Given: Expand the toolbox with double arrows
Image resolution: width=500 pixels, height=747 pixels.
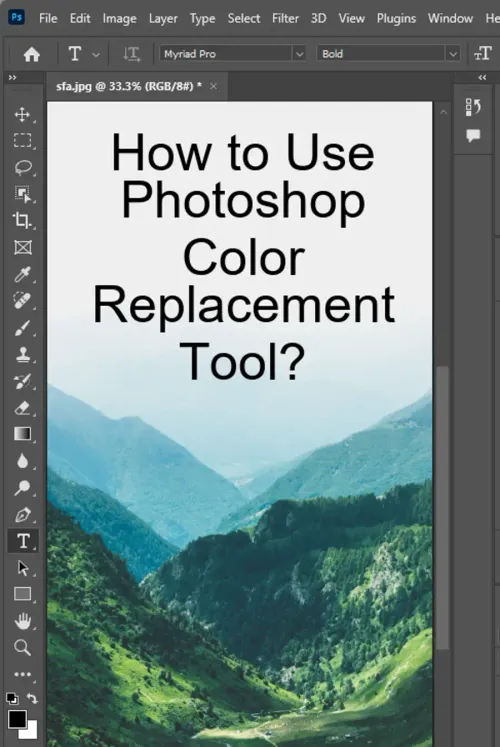Looking at the screenshot, I should tap(12, 77).
